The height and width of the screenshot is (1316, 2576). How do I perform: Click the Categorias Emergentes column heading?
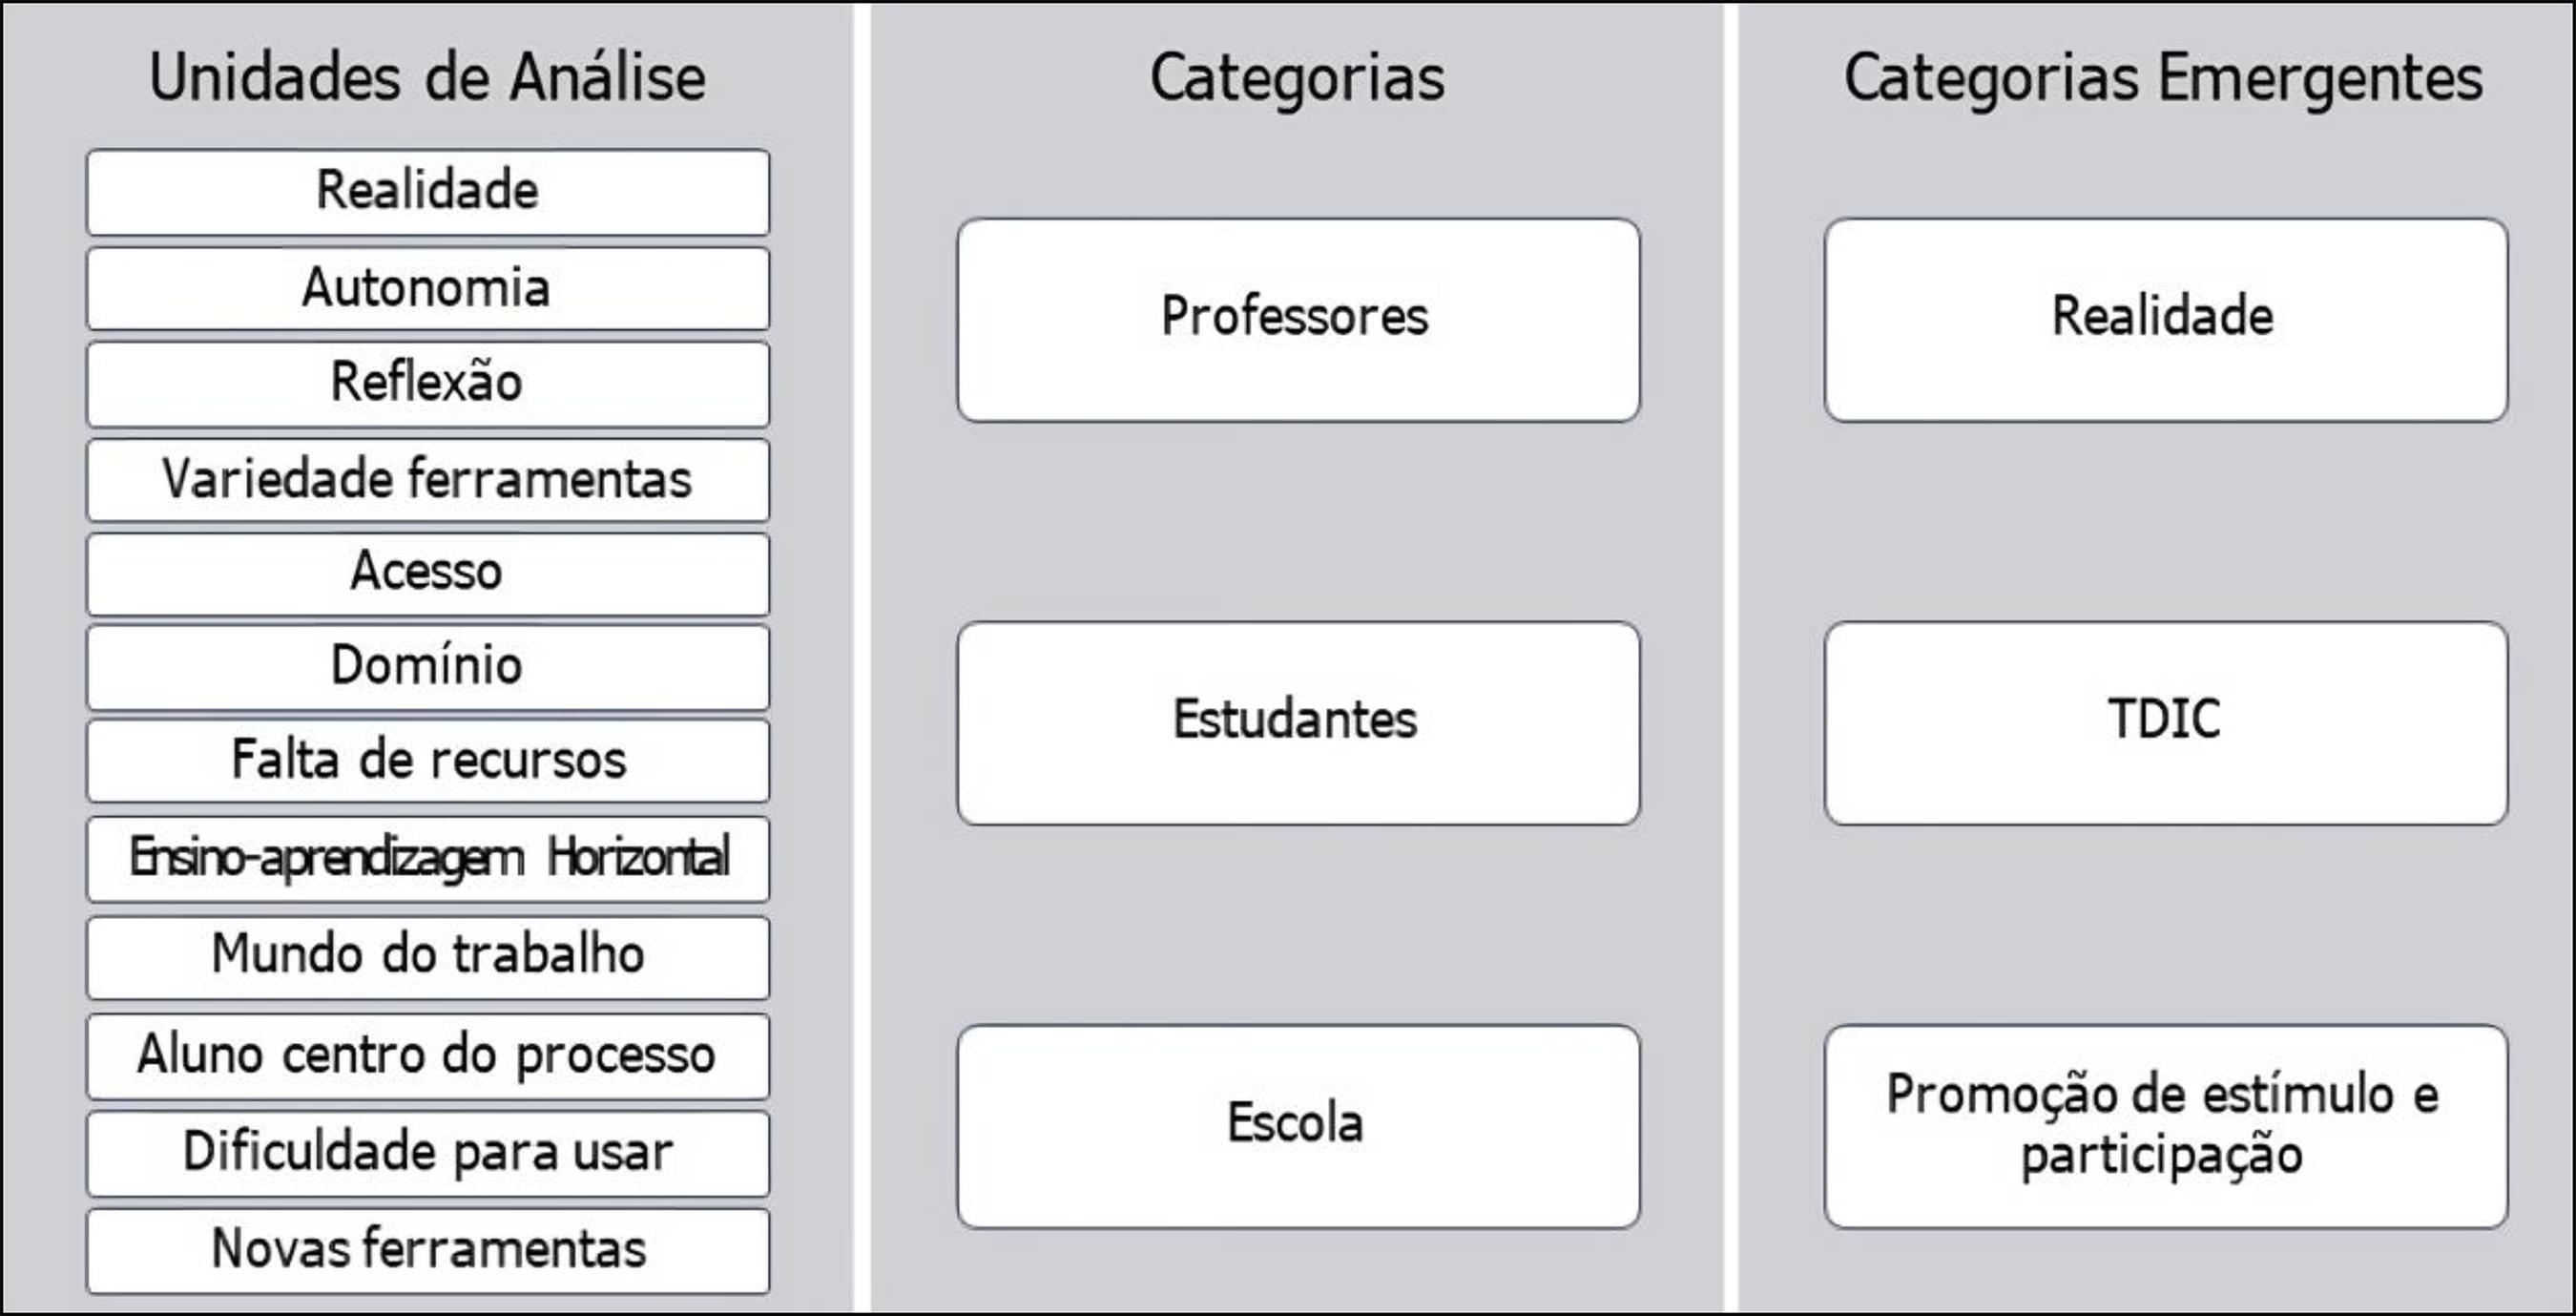click(x=2163, y=78)
